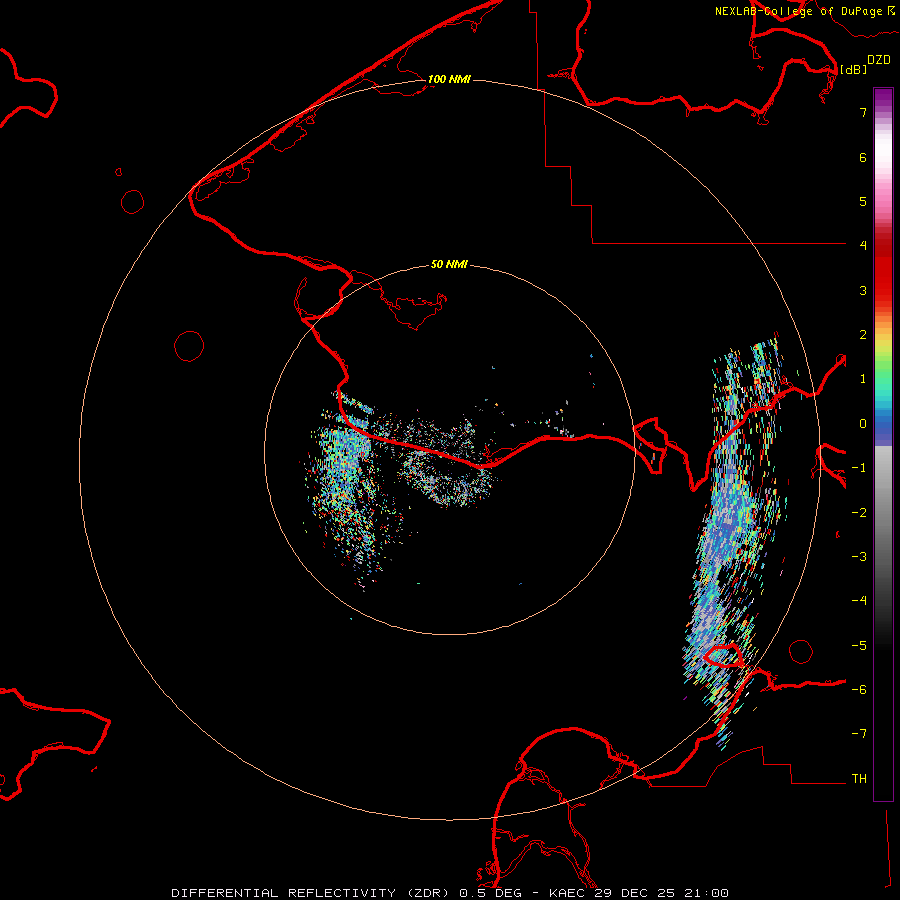Click the -7 value on the scale
Viewport: 900px width, 900px height.
(x=859, y=734)
